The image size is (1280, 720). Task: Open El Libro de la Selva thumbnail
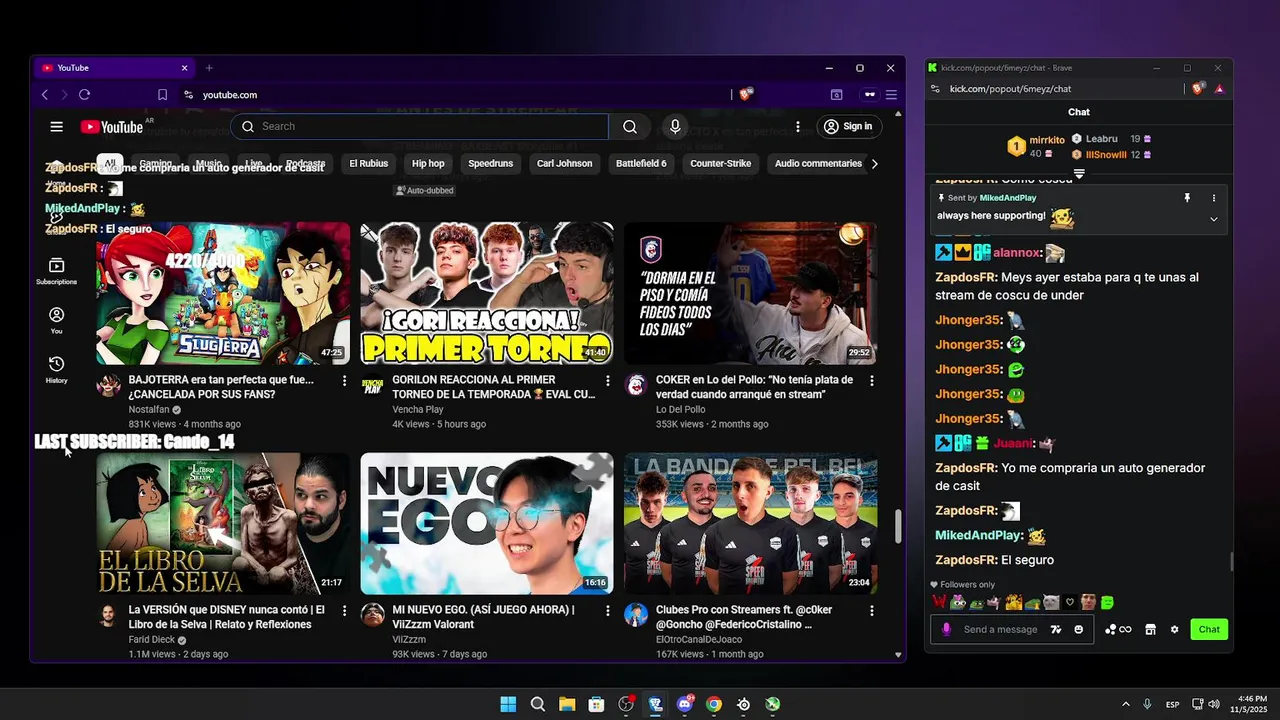(x=223, y=524)
